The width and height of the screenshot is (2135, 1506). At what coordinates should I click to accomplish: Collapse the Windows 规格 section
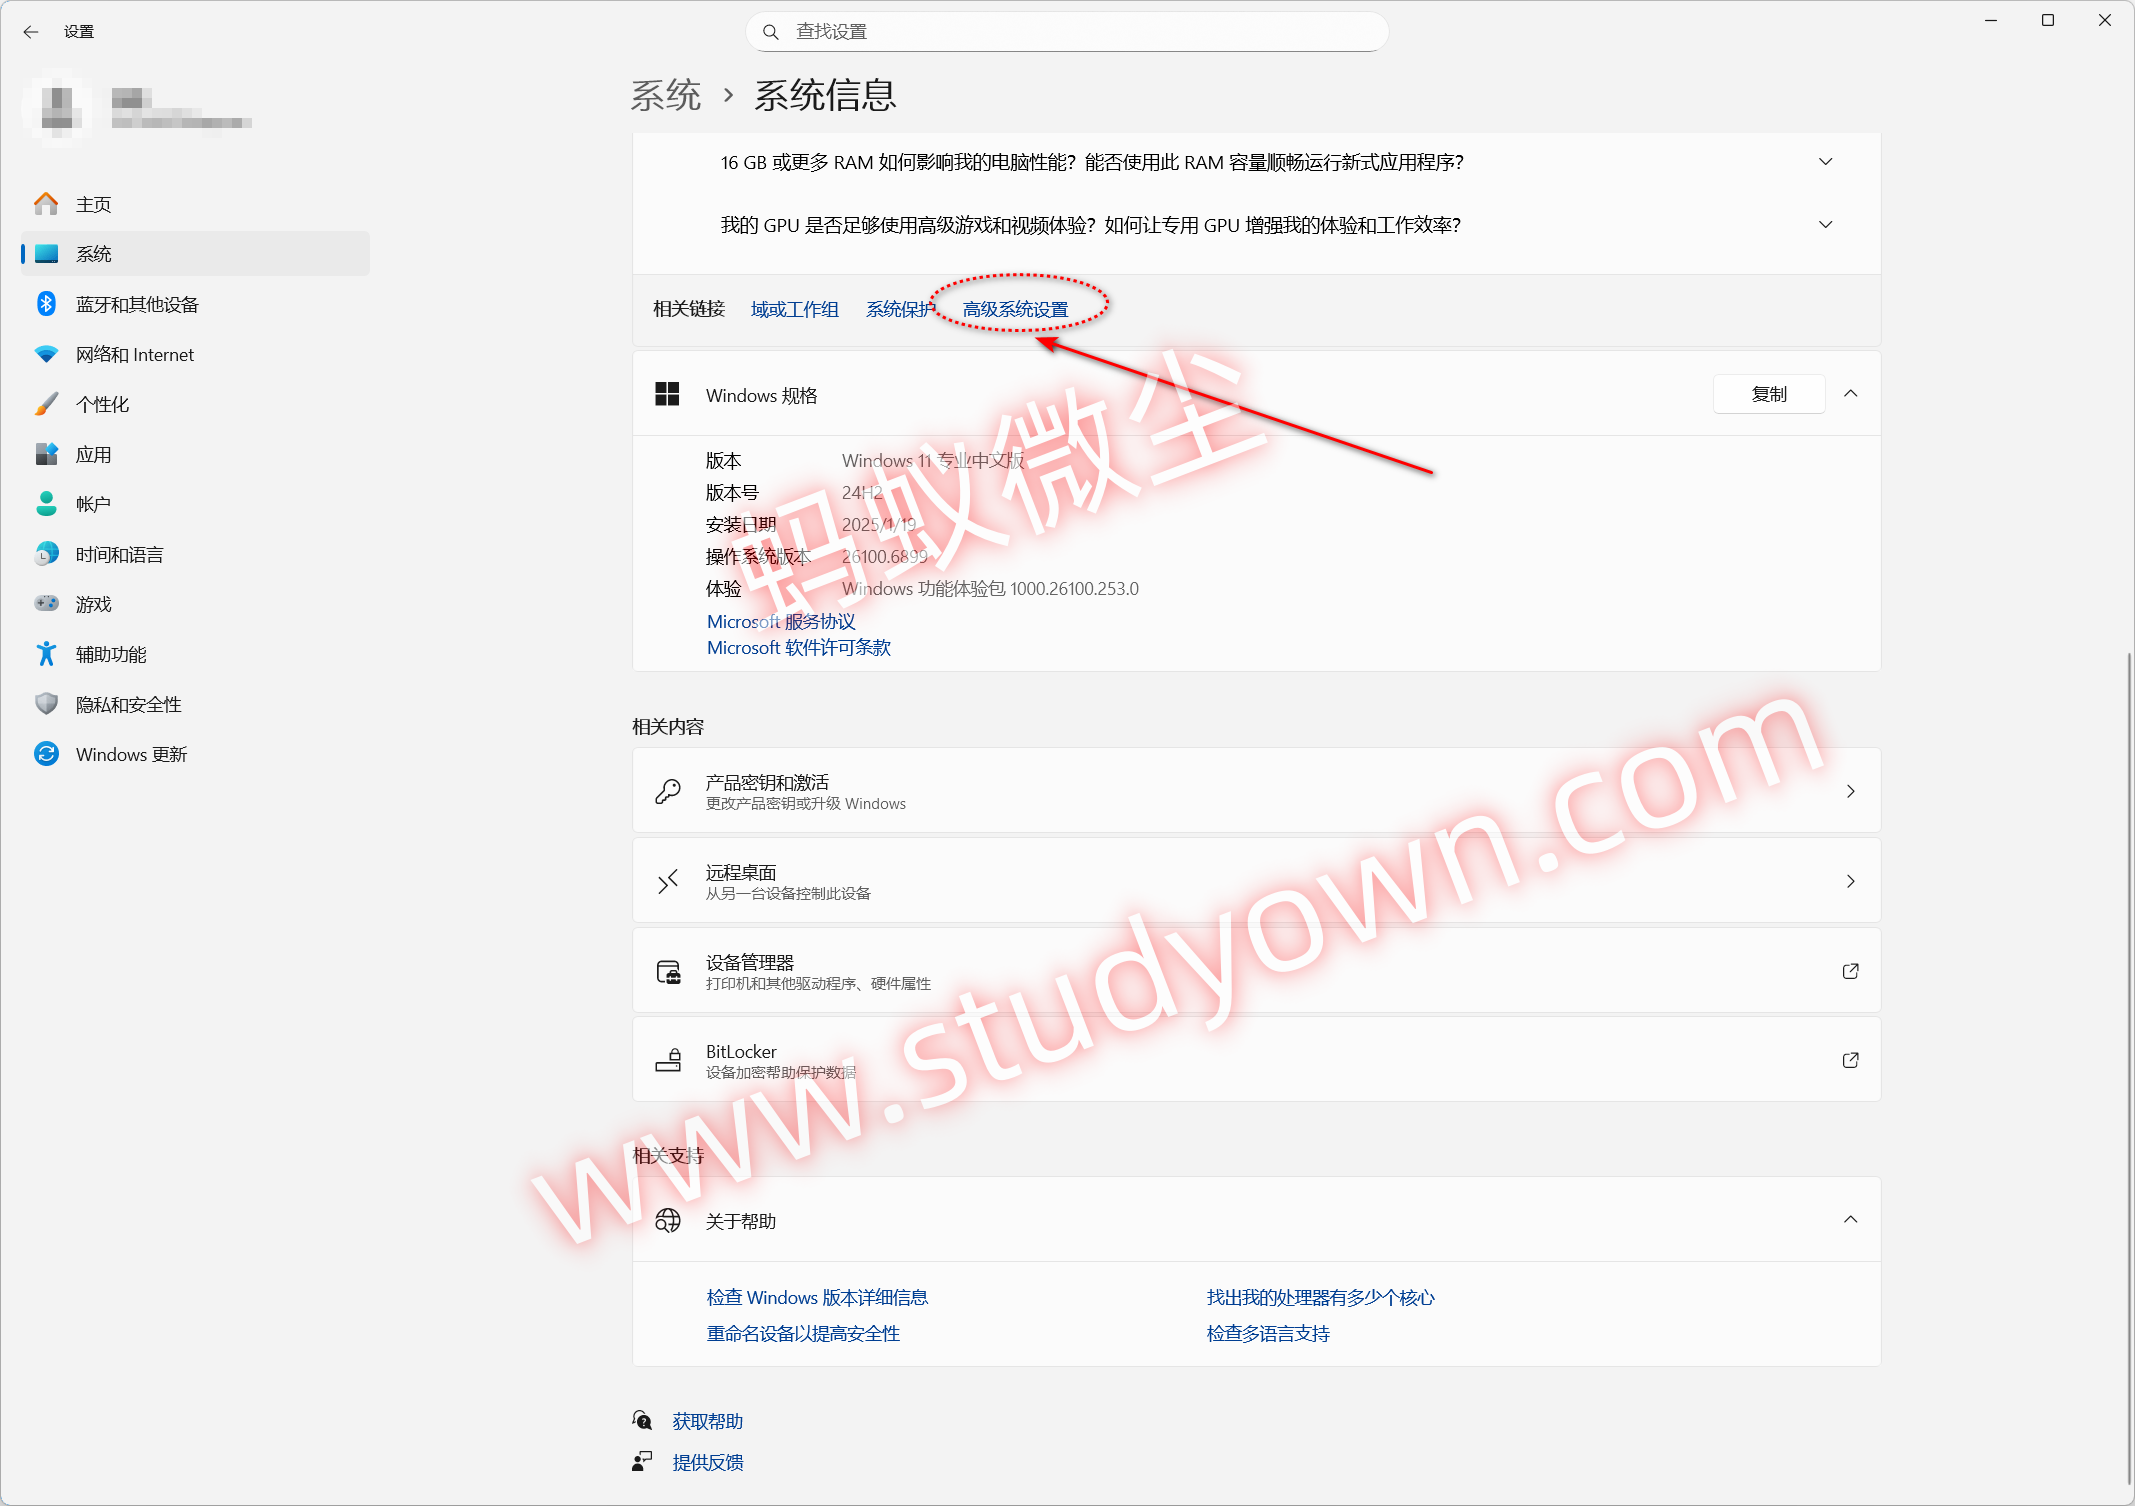(x=1851, y=393)
